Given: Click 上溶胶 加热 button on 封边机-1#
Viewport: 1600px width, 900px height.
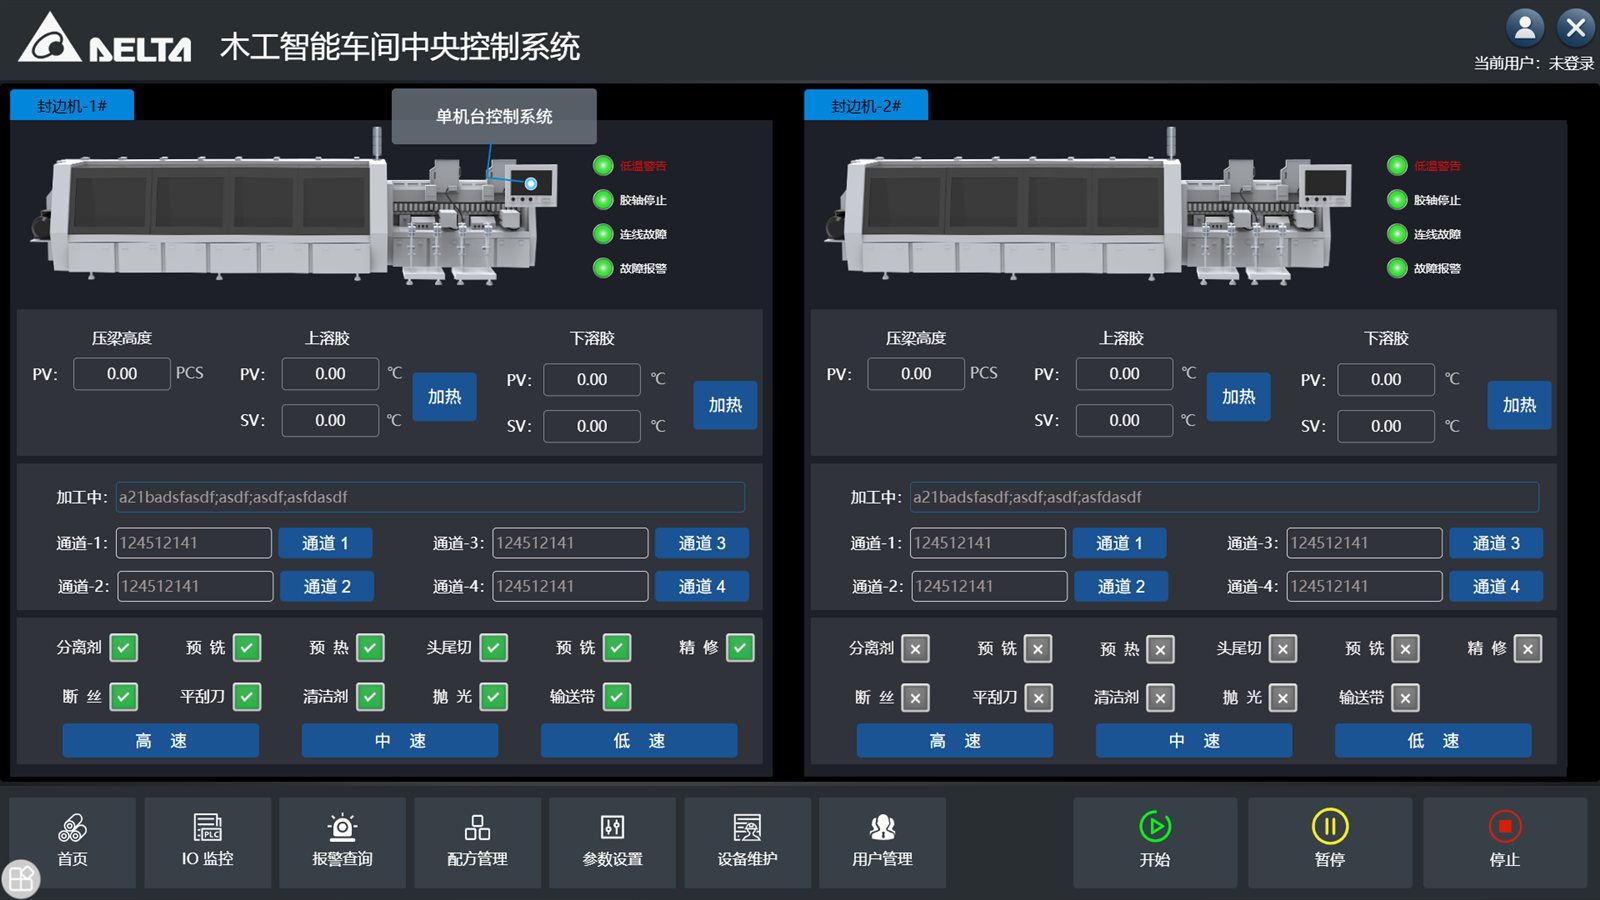Looking at the screenshot, I should 445,397.
